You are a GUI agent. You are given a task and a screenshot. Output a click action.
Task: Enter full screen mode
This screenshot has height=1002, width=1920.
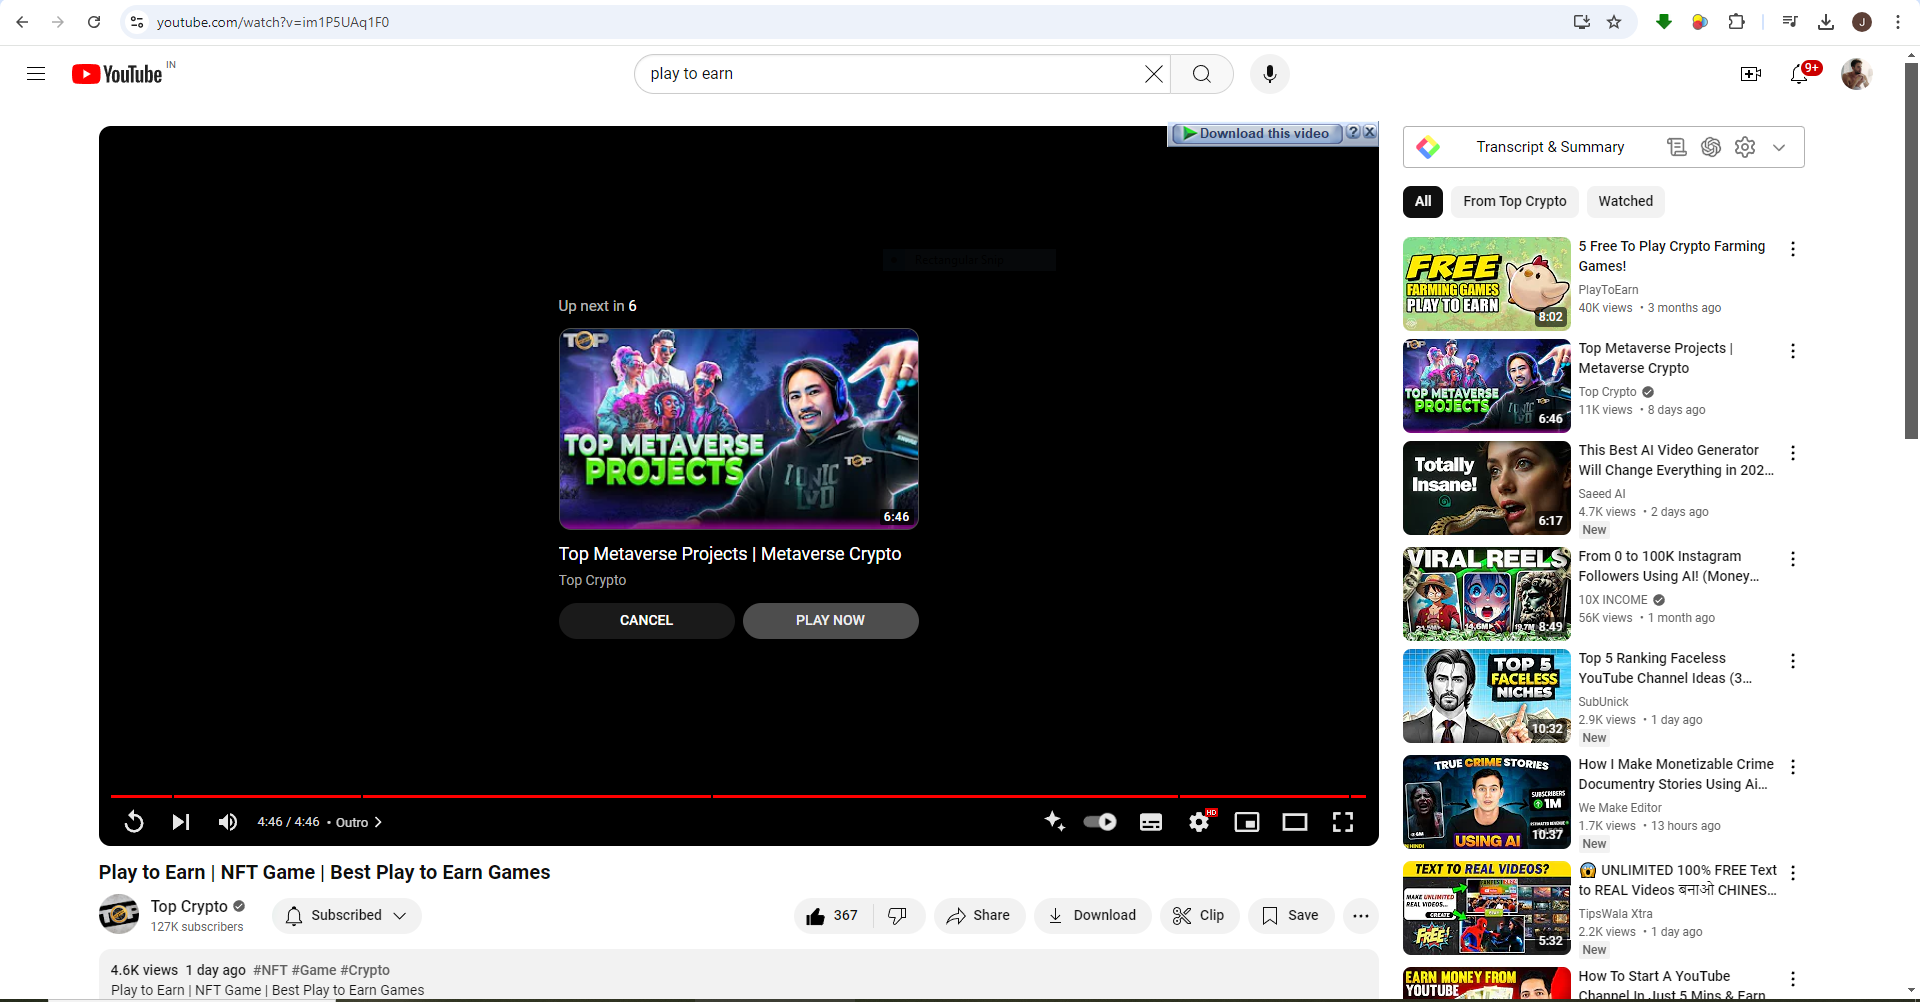tap(1343, 822)
